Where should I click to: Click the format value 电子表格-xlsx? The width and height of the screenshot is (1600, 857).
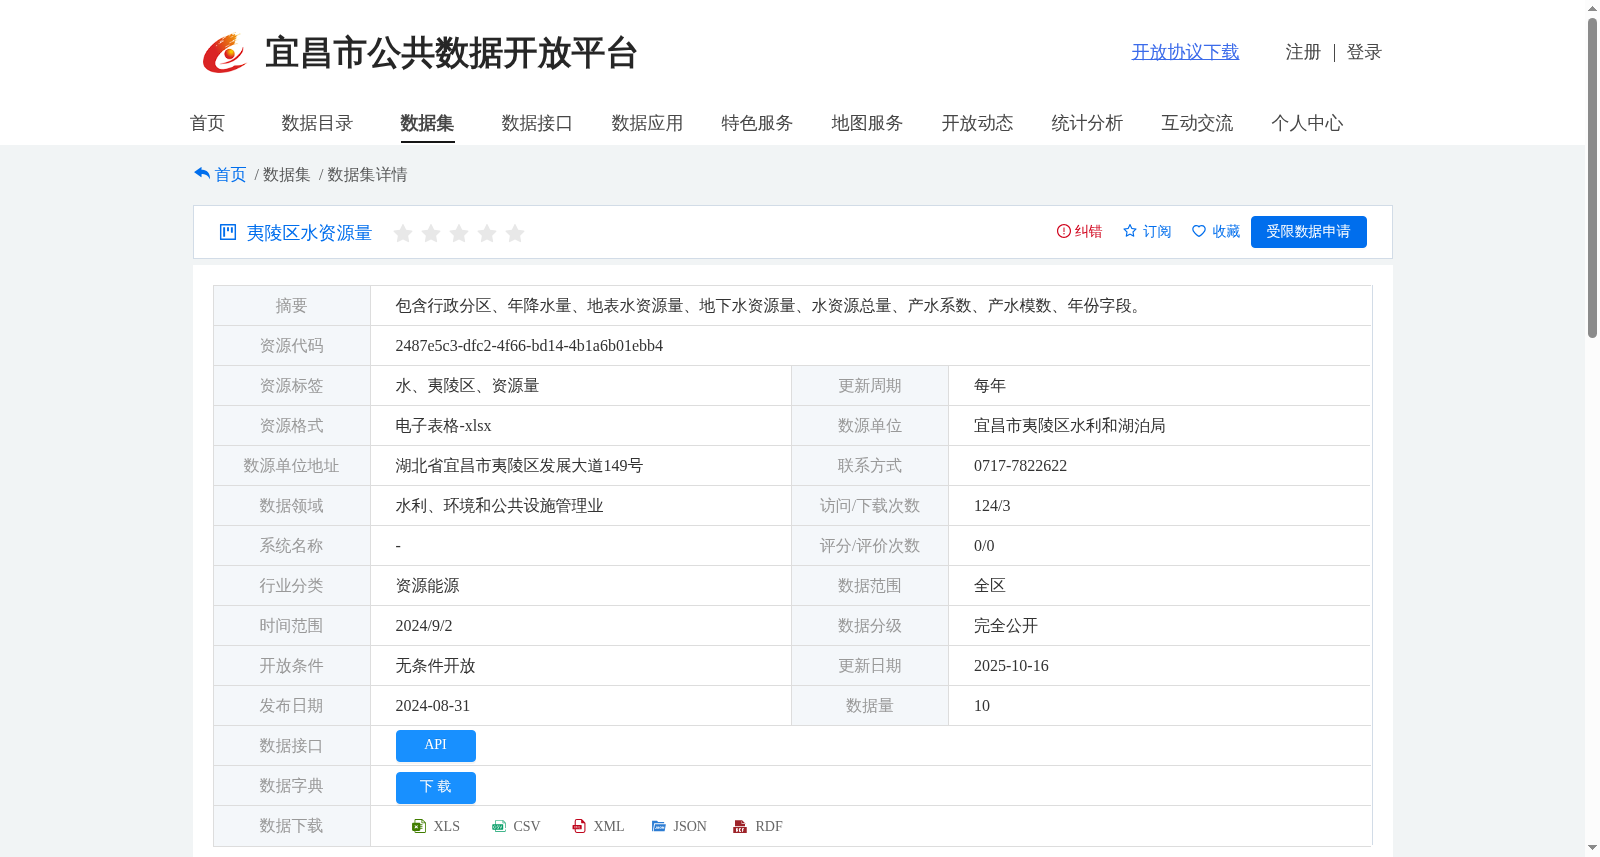click(443, 426)
